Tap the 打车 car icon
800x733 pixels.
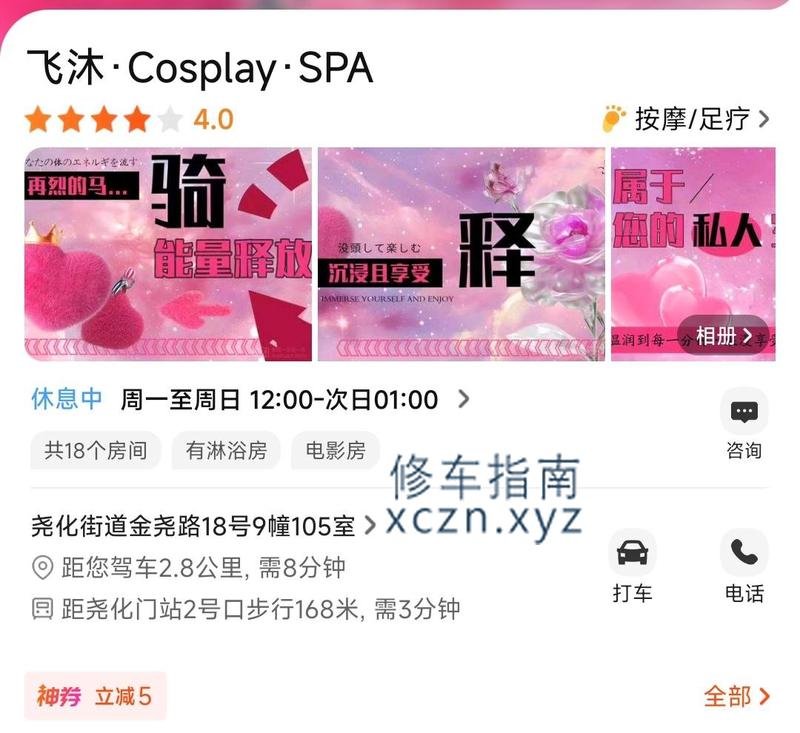632,552
